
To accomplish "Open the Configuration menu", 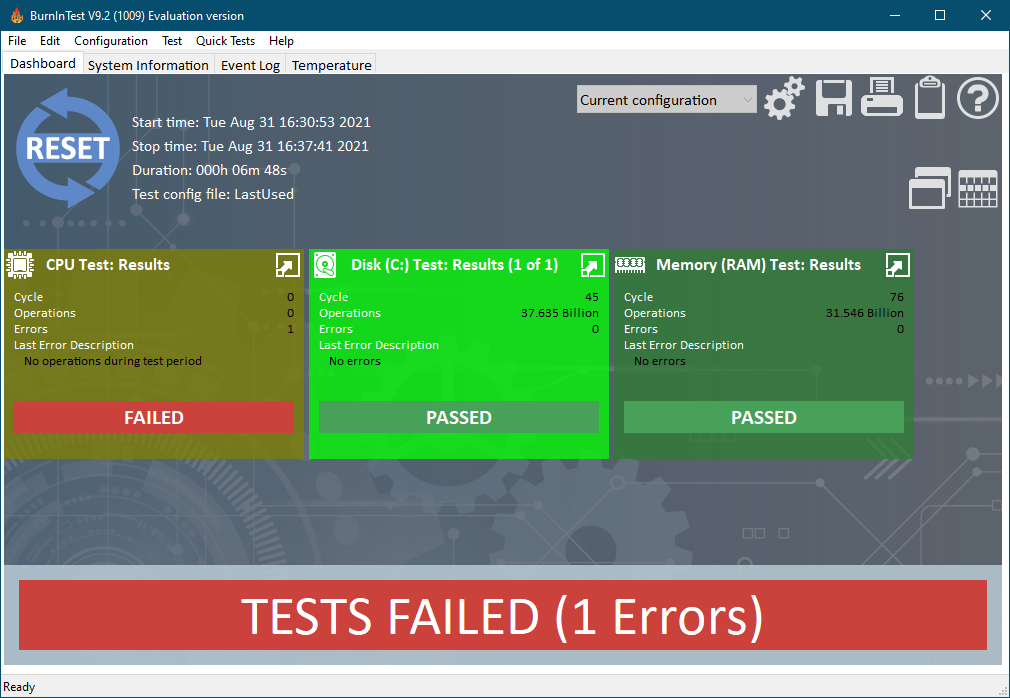I will 111,41.
